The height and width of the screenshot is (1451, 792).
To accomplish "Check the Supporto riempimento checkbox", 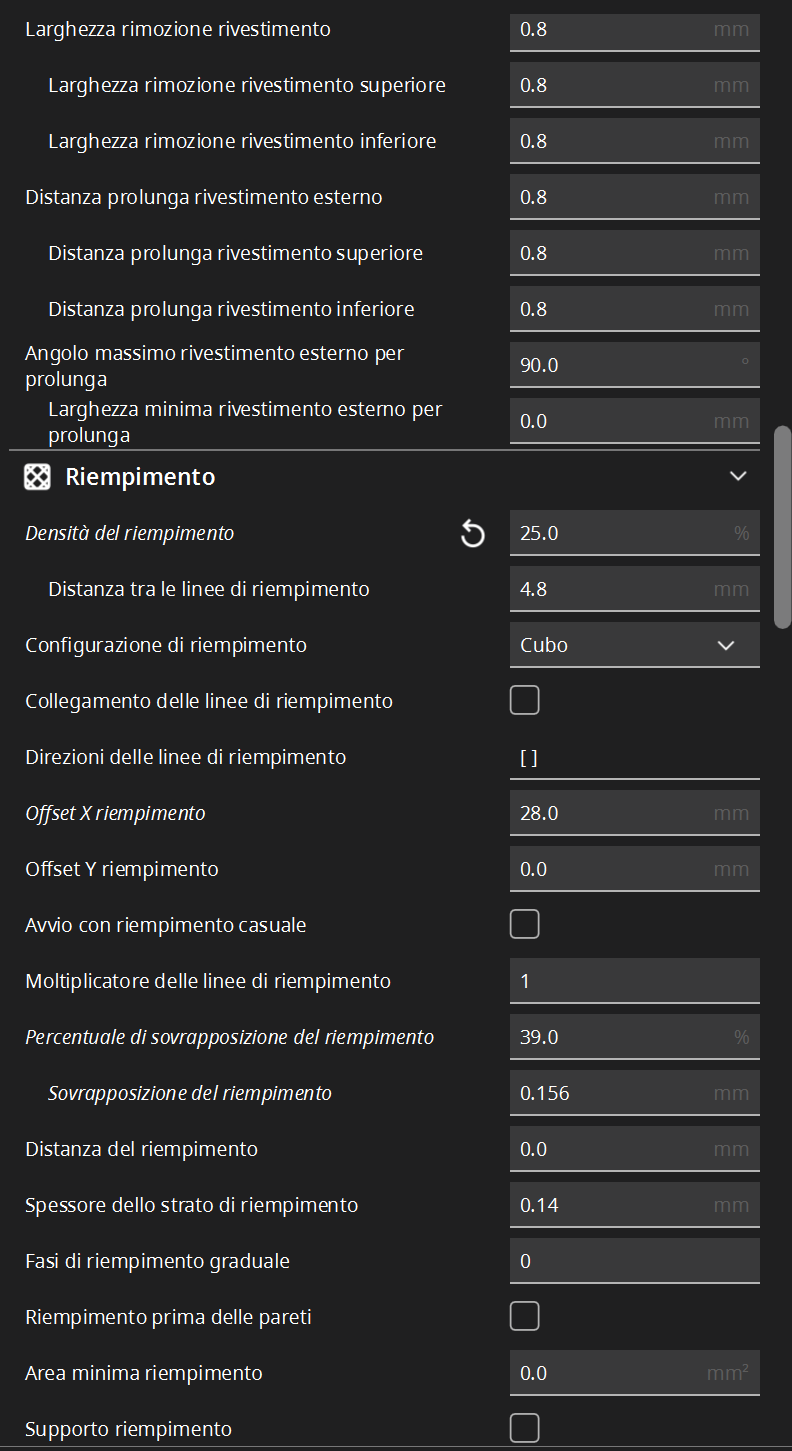I will [x=525, y=1428].
